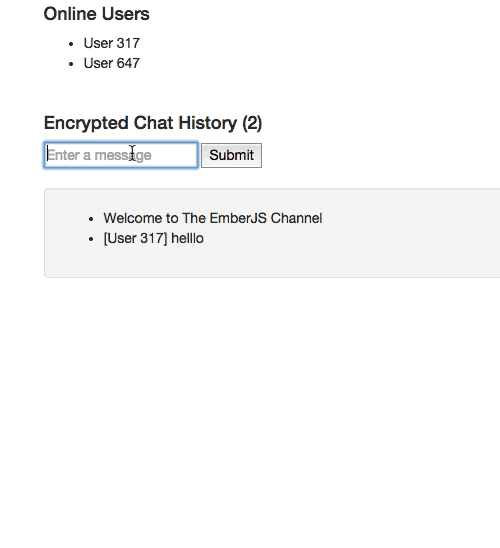
Task: Click the bullet beside User 317
Action: tap(71, 44)
